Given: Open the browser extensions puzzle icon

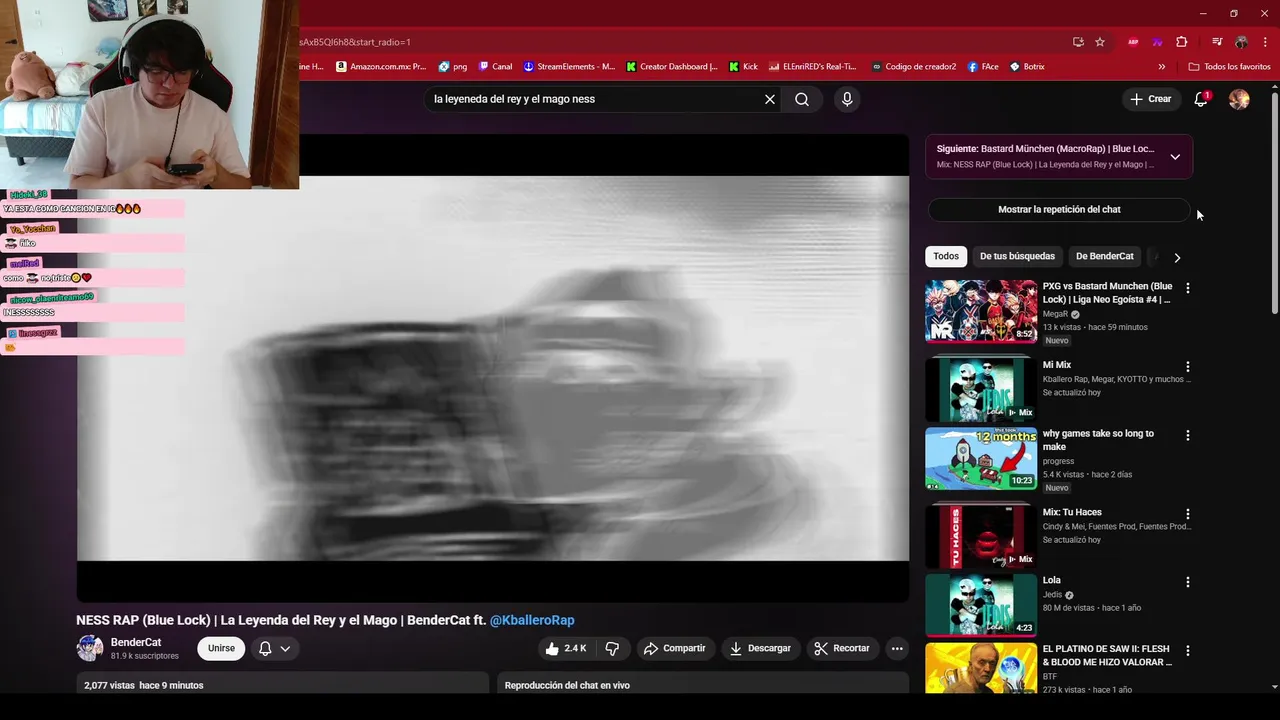Looking at the screenshot, I should pos(1181,42).
